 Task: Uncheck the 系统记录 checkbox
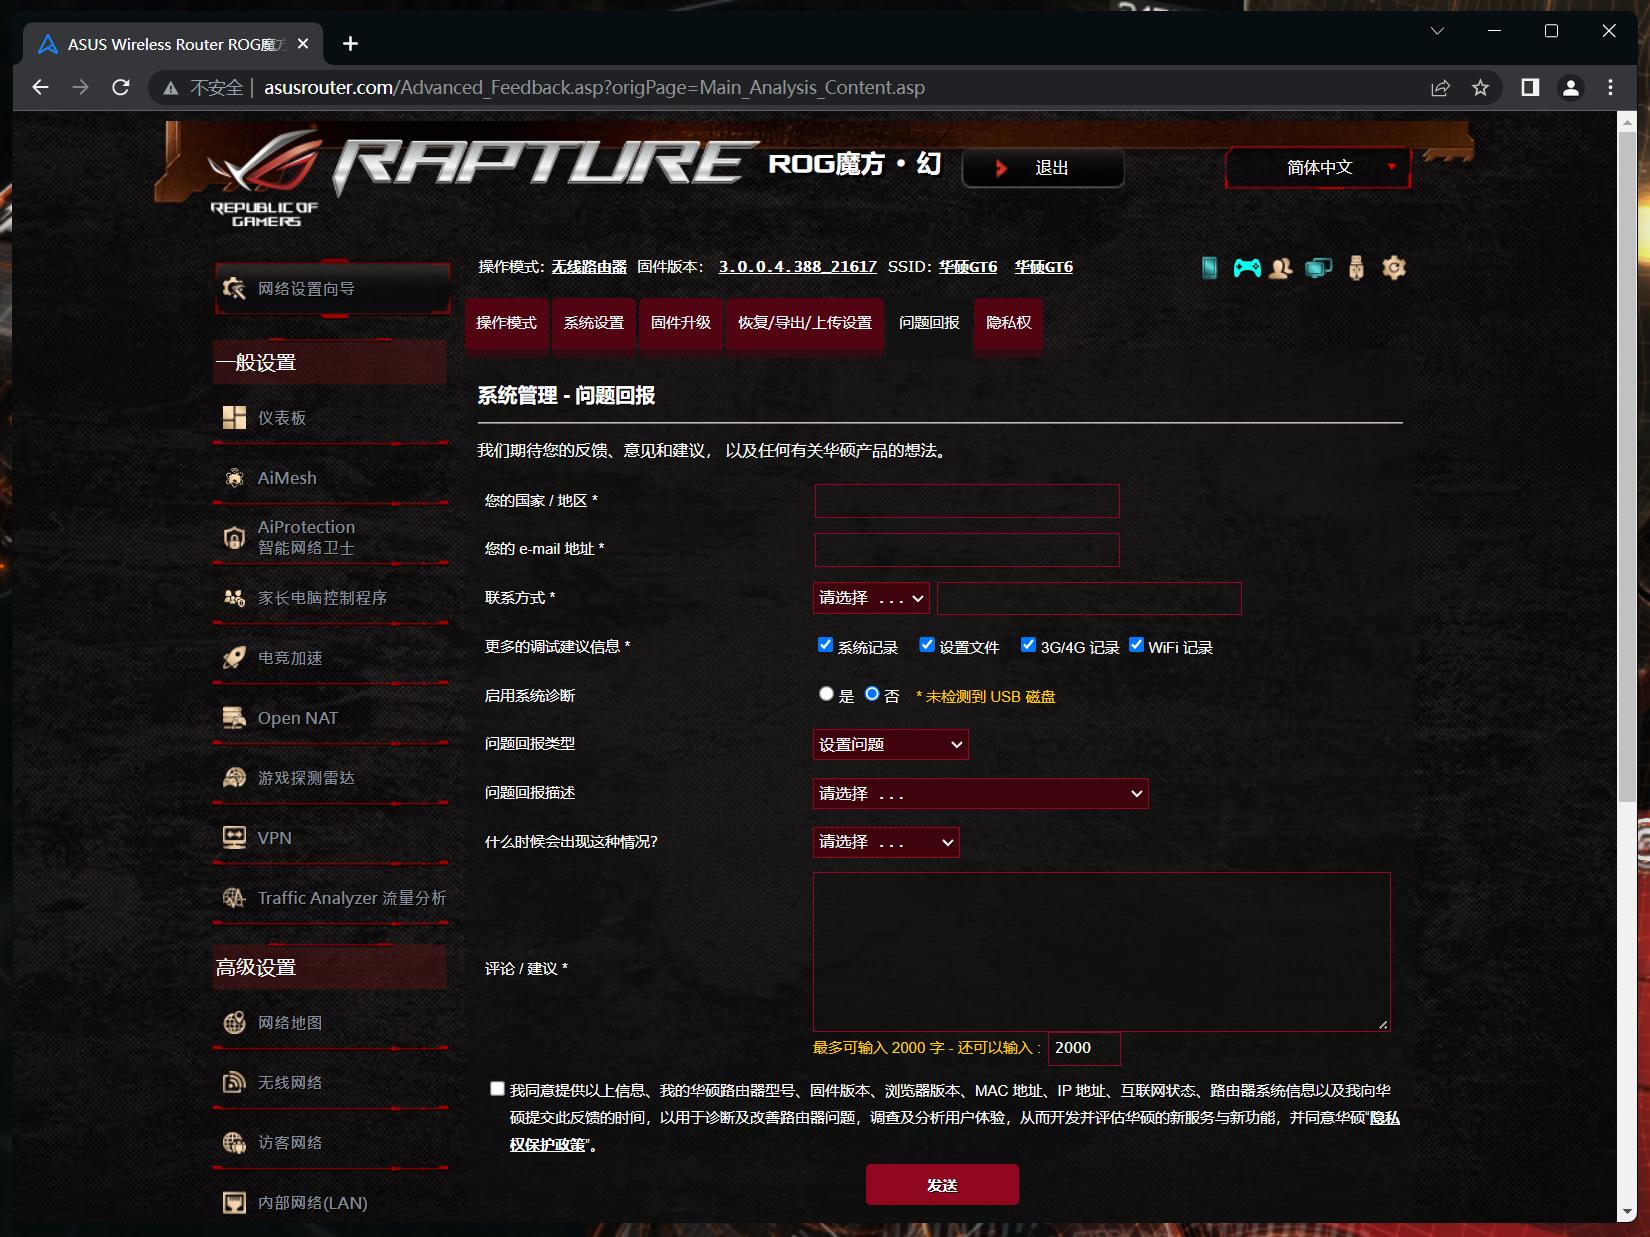(825, 645)
